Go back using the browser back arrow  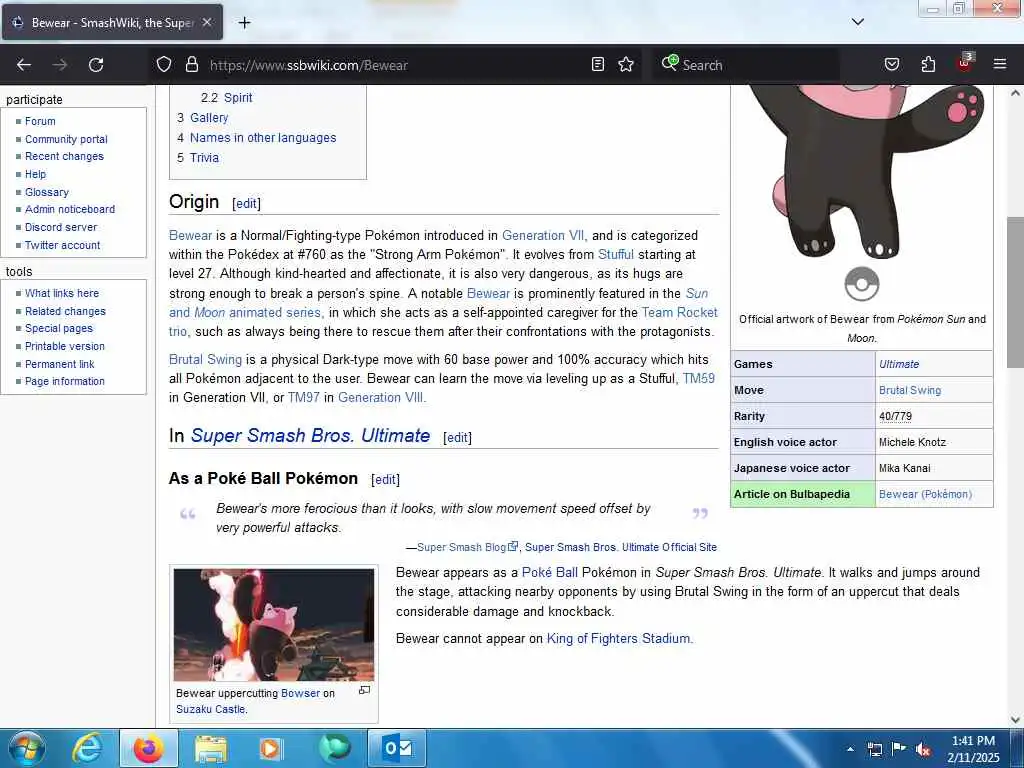[24, 65]
